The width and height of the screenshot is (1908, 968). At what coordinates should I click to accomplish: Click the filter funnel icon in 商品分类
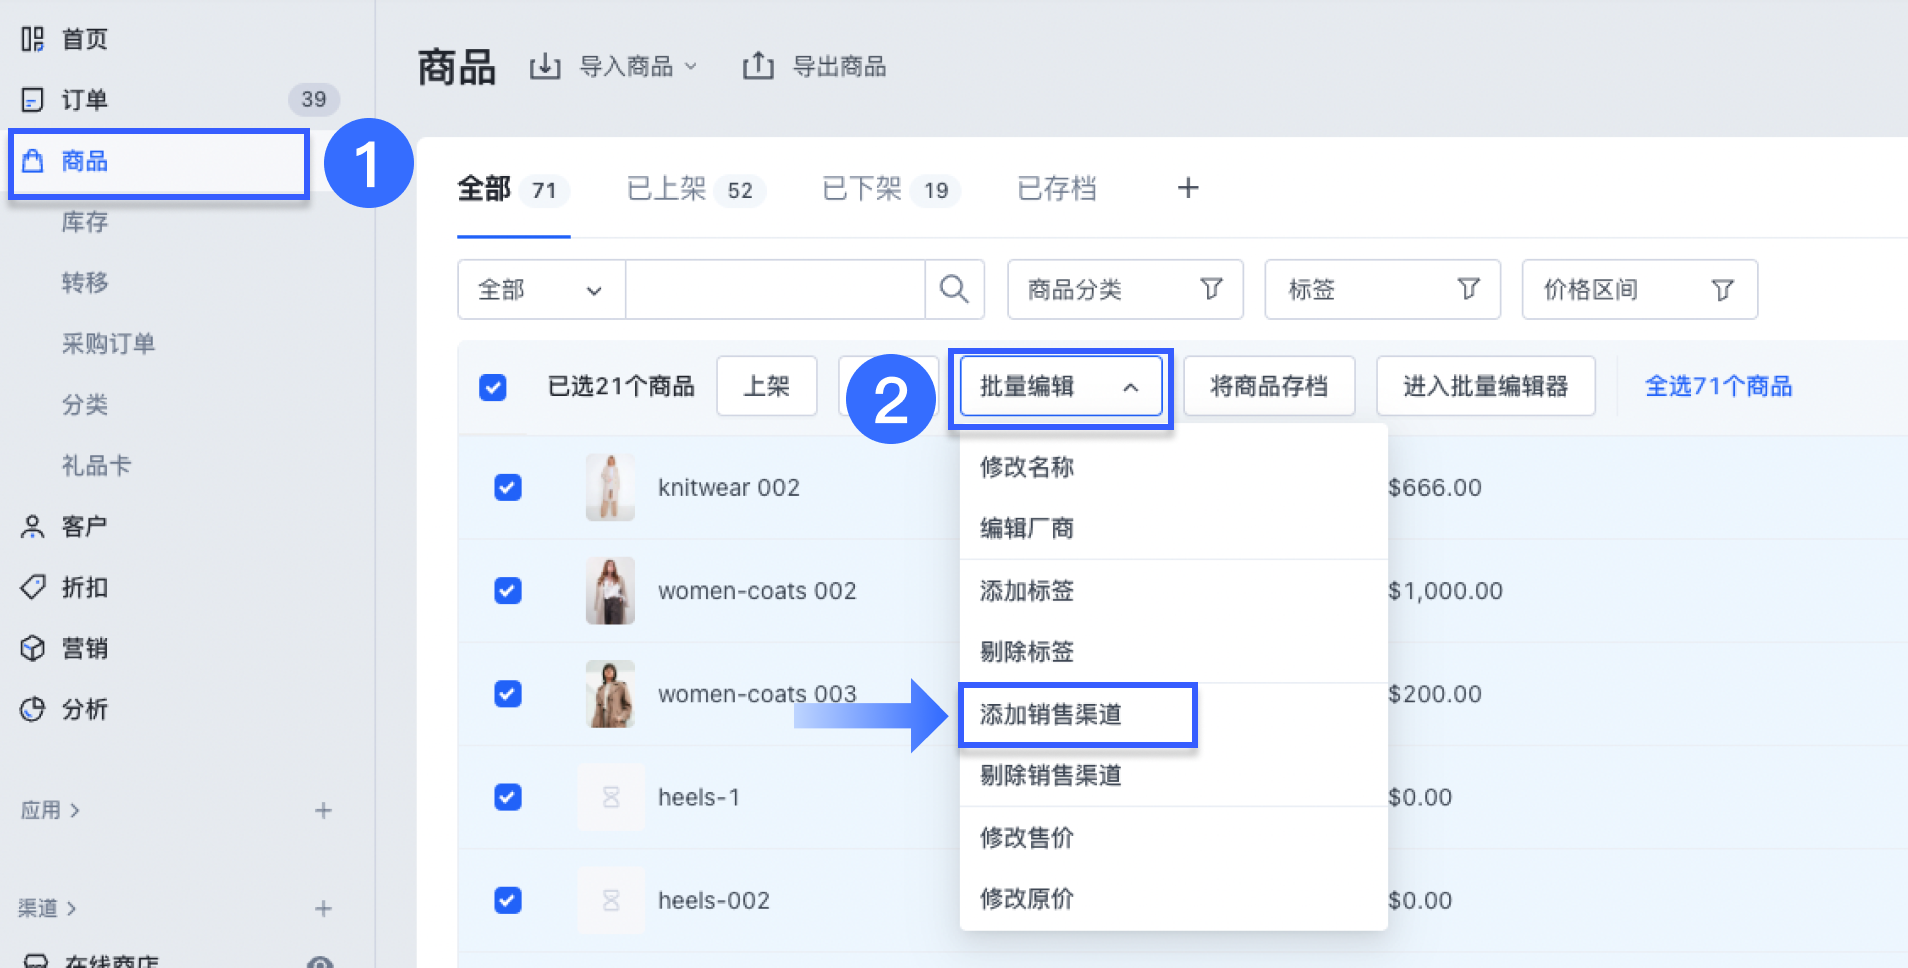tap(1211, 289)
